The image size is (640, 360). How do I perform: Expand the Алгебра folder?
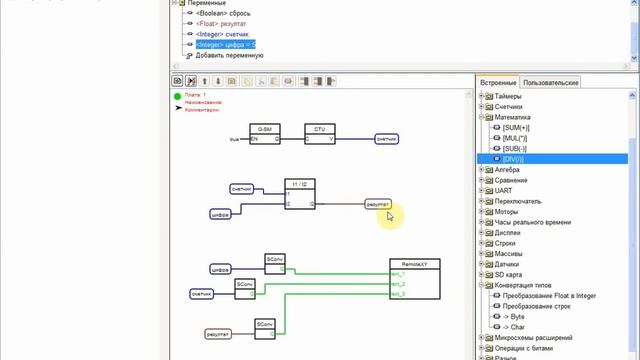pos(481,170)
